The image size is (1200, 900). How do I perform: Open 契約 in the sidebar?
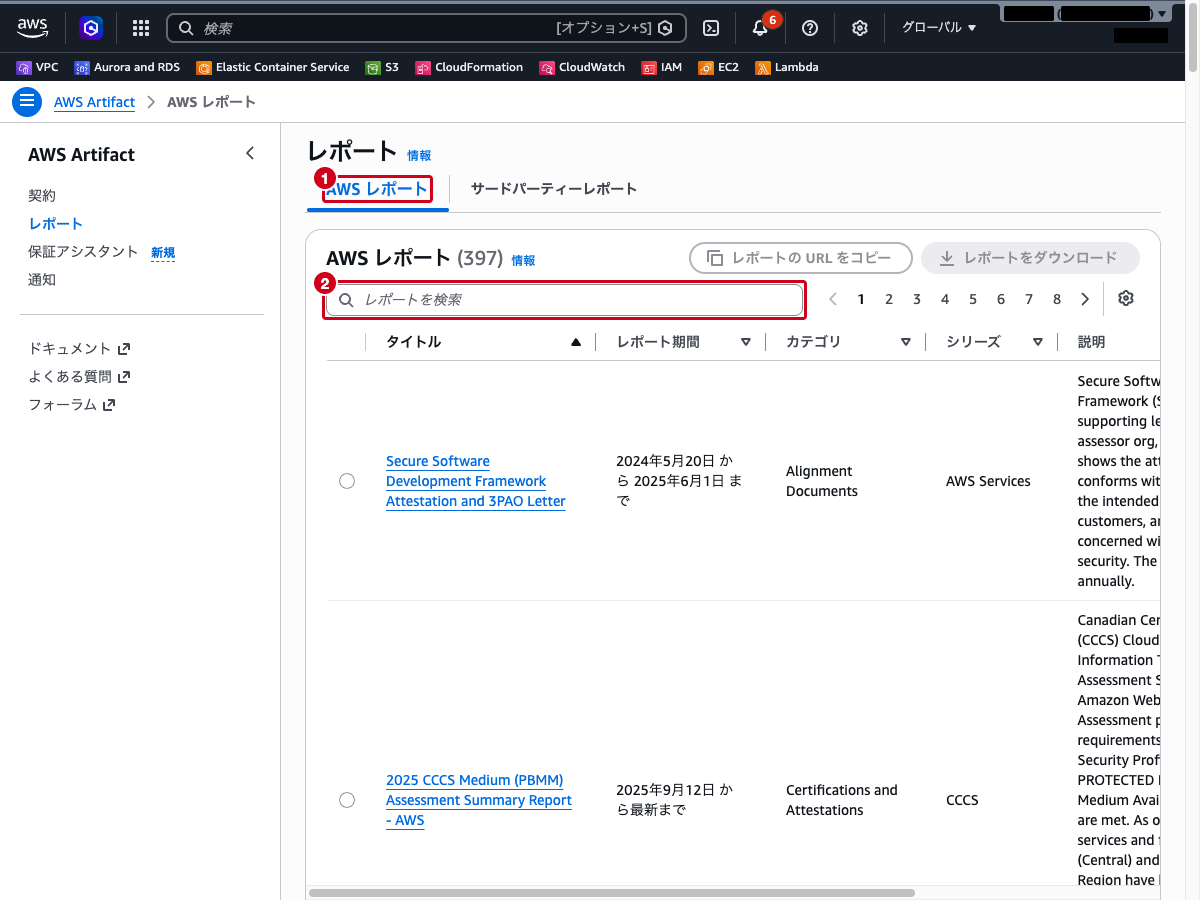click(42, 196)
